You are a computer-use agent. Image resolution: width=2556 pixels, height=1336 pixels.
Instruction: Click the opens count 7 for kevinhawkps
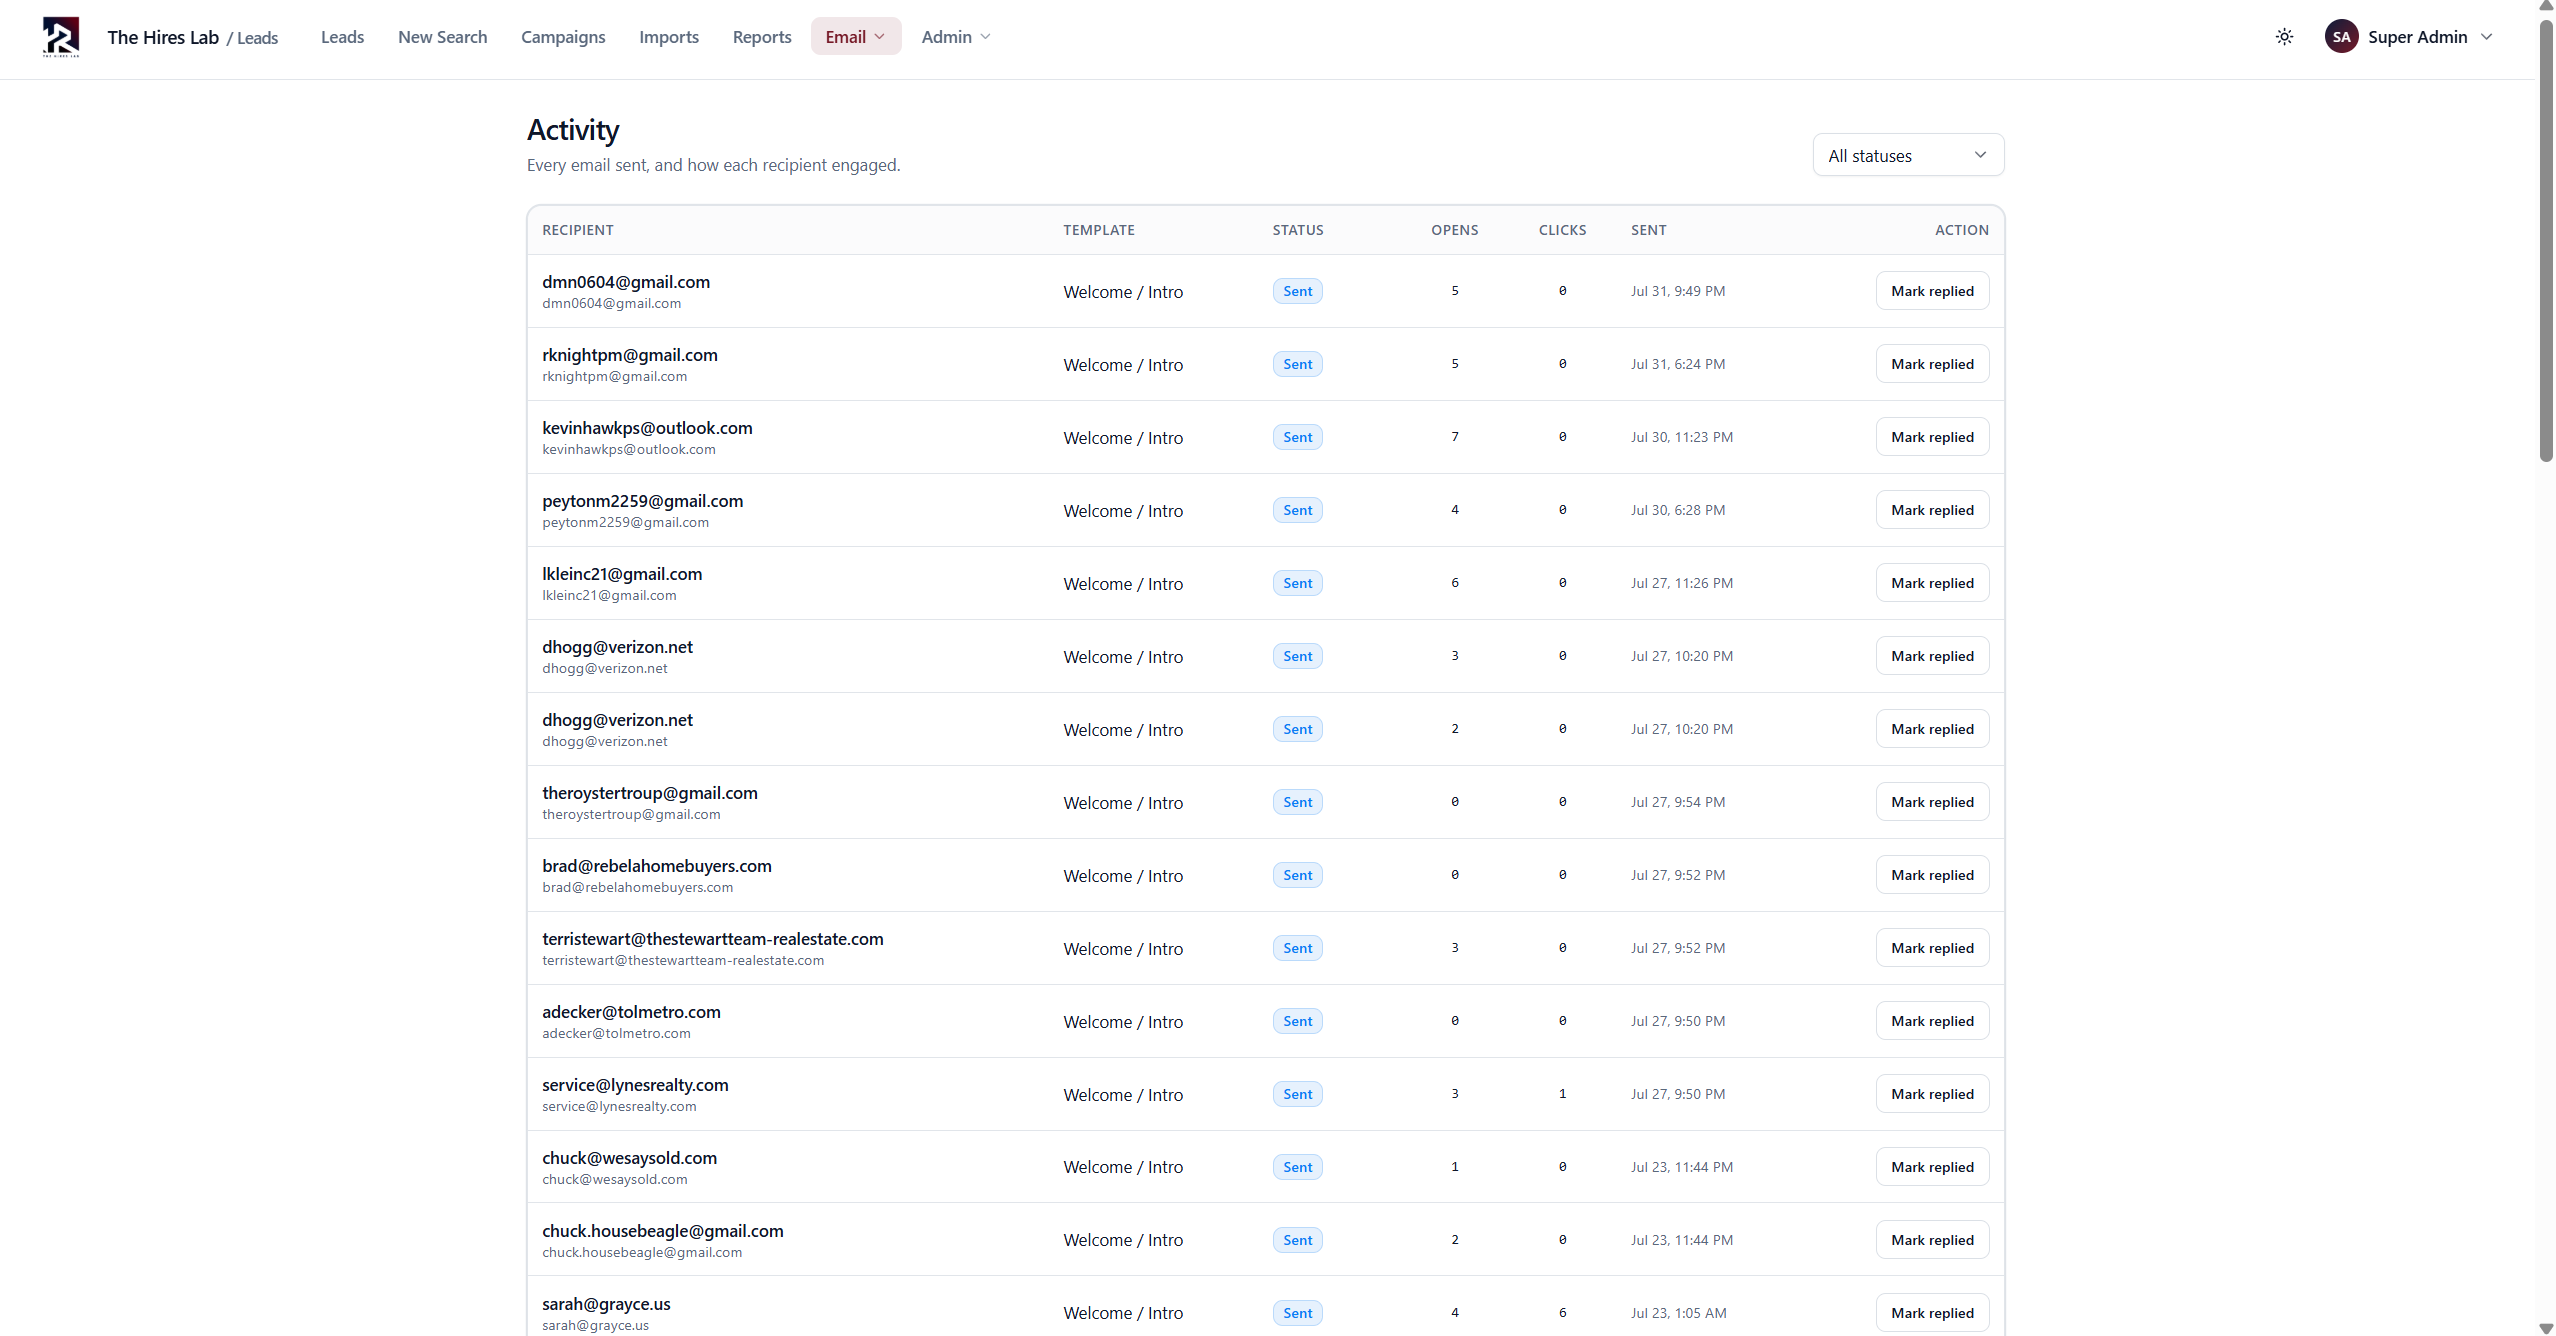[1454, 437]
